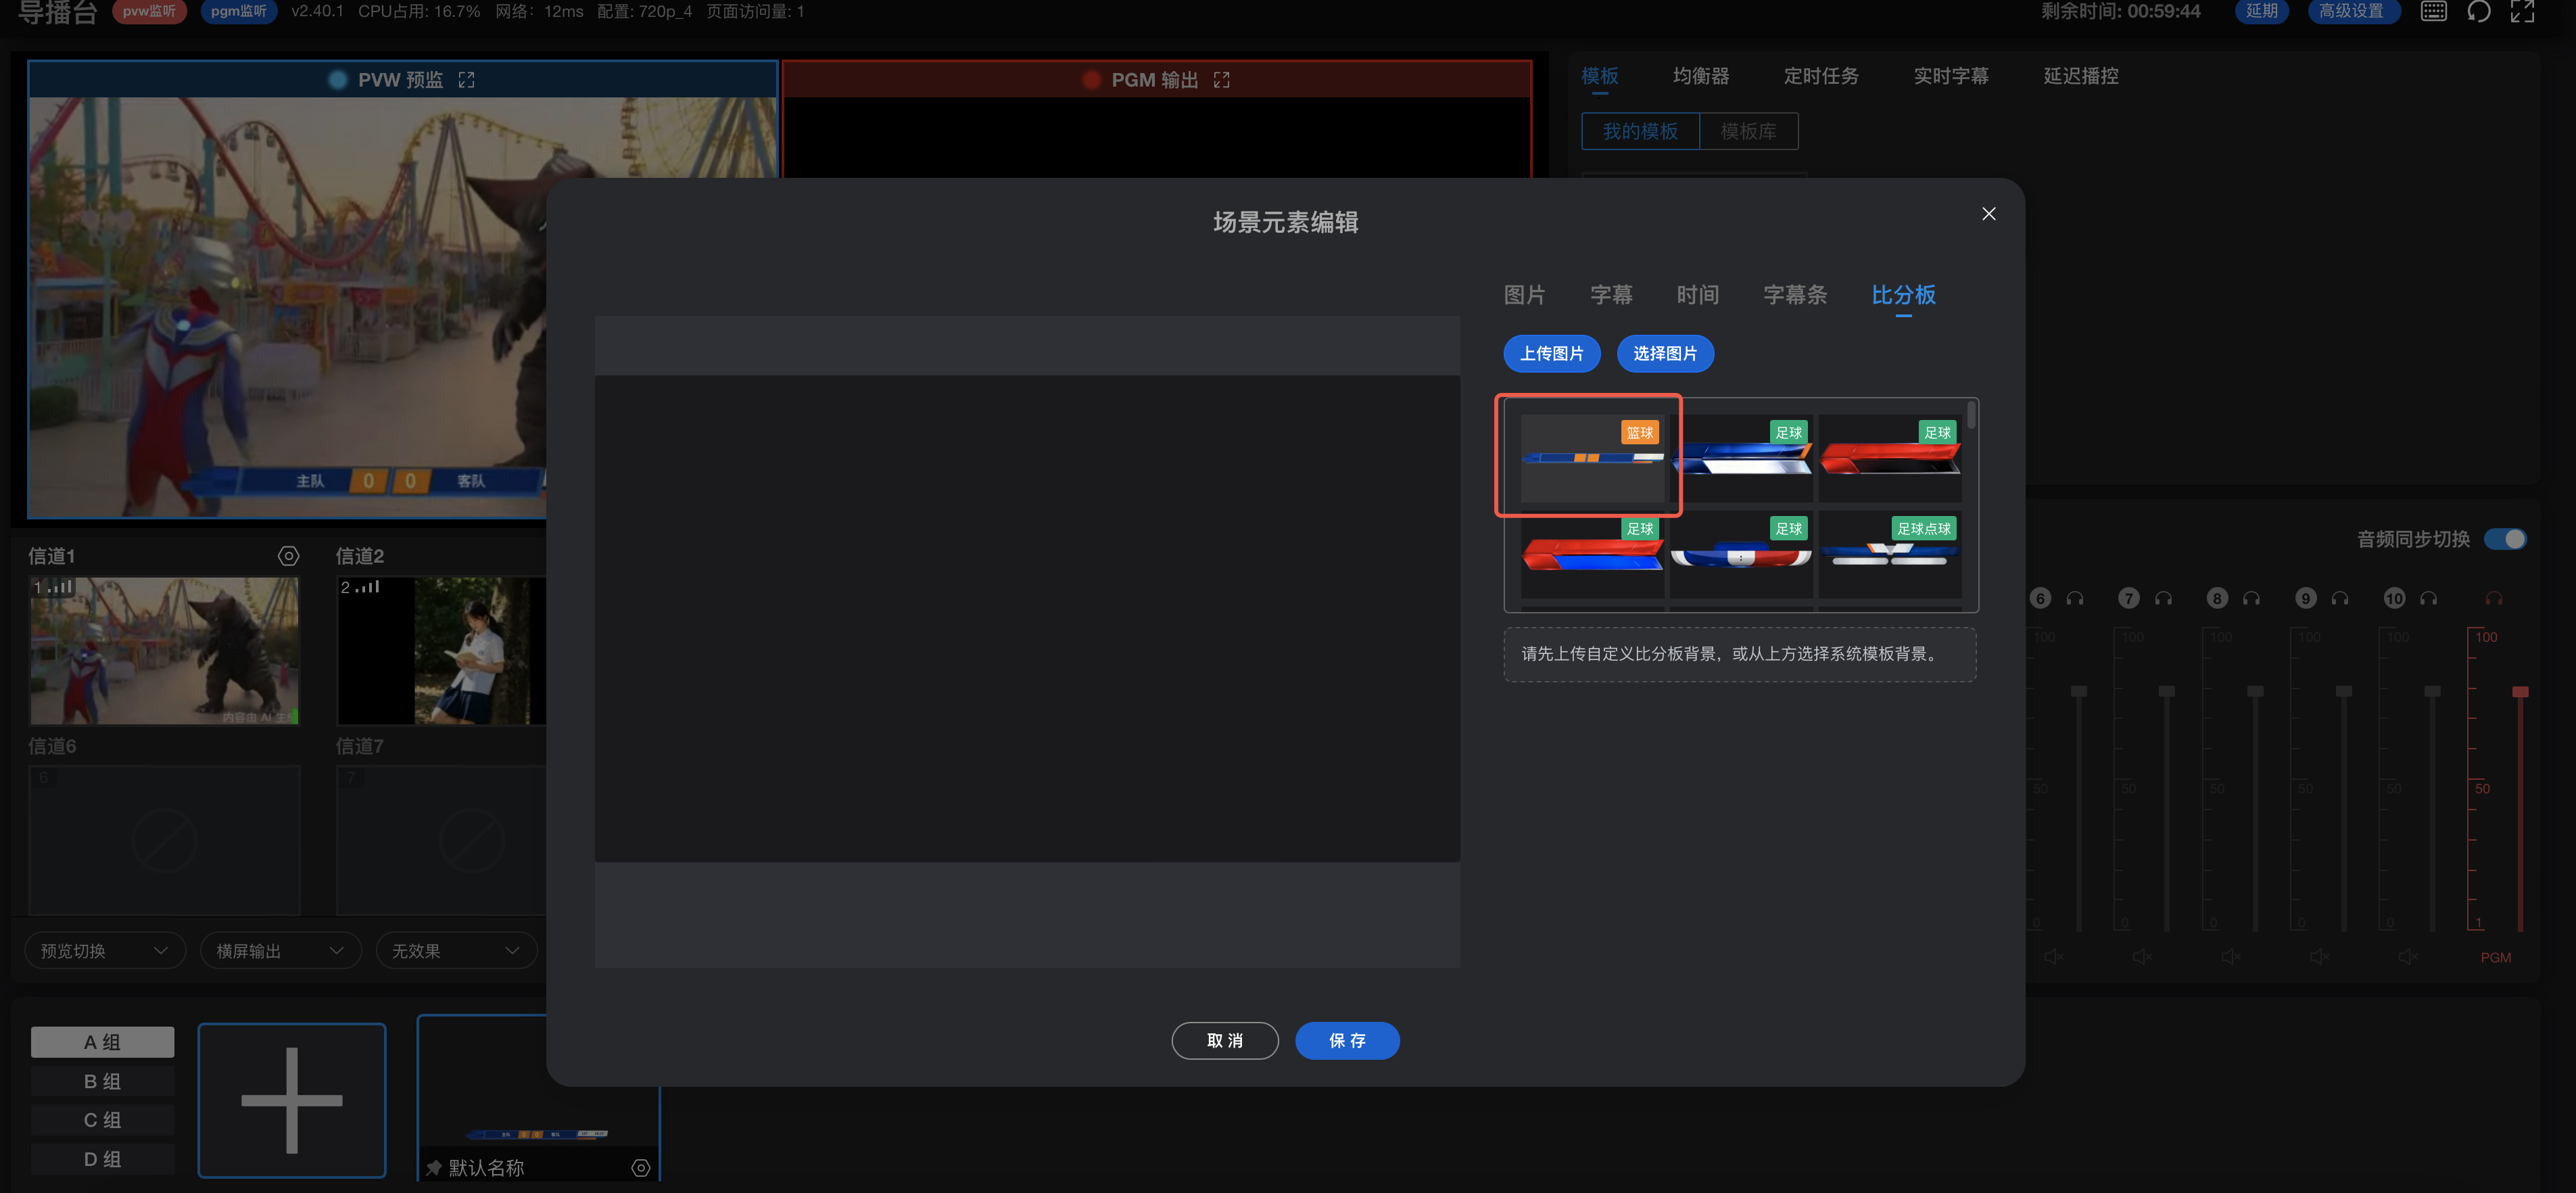This screenshot has height=1193, width=2576.
Task: Choose the blue-white 足球 scoreboard template
Action: pyautogui.click(x=1741, y=458)
